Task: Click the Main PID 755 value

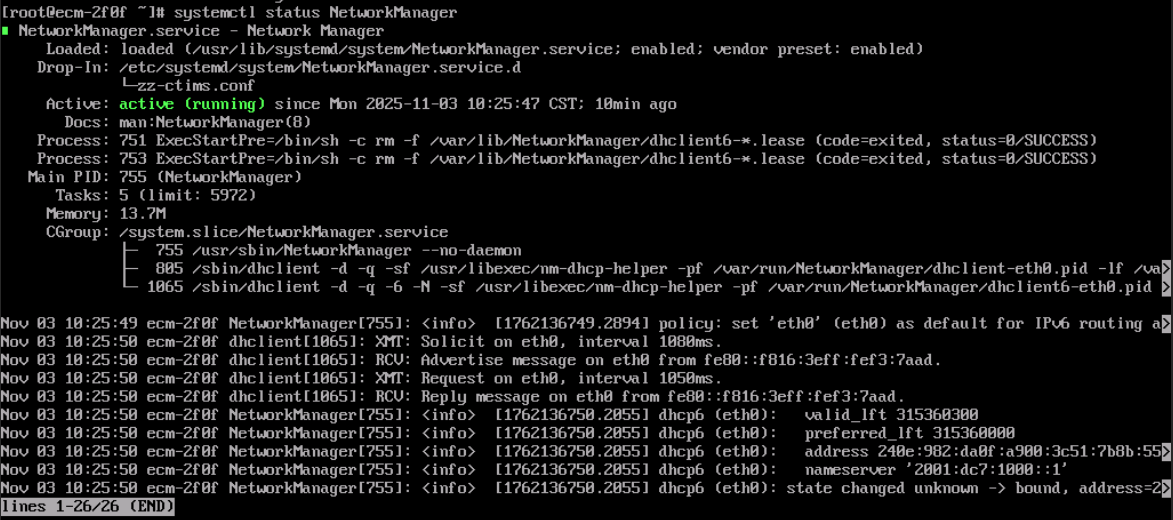Action: tap(133, 177)
